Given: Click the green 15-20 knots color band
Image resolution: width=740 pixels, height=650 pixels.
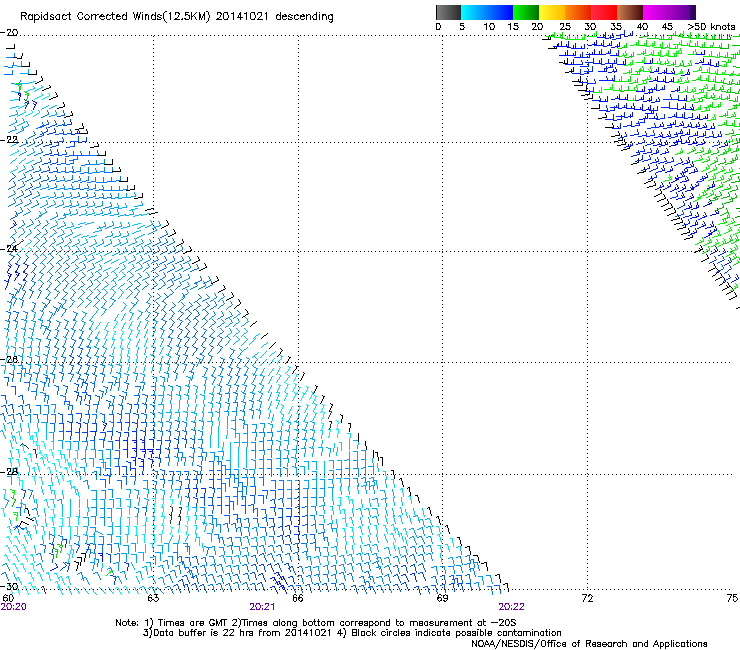Looking at the screenshot, I should [x=526, y=12].
